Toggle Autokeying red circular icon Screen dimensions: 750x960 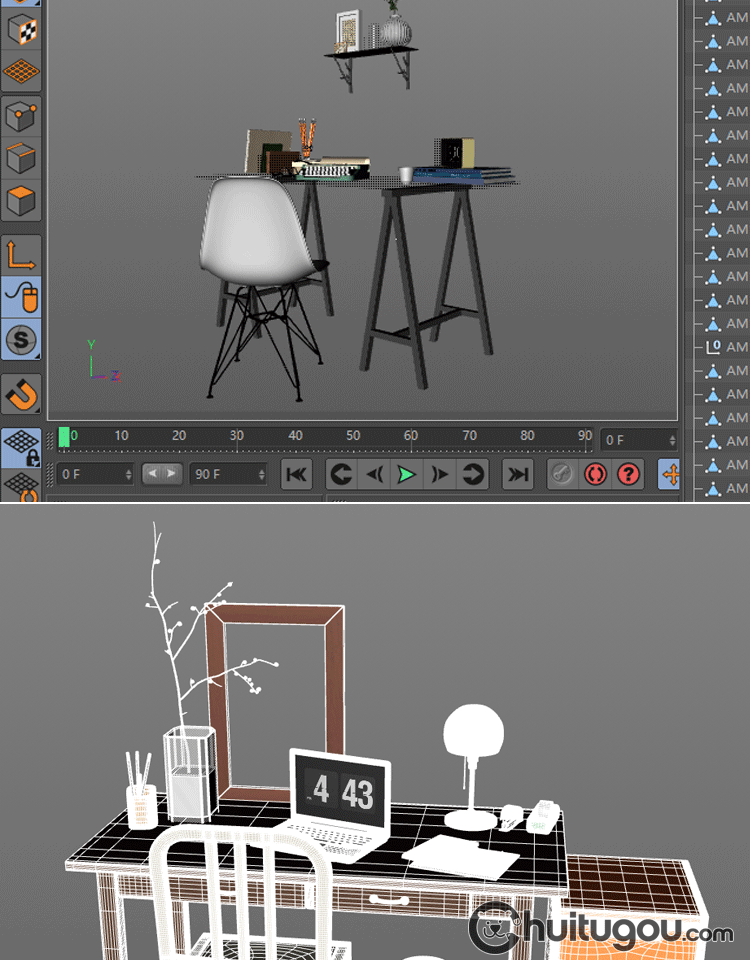(595, 474)
